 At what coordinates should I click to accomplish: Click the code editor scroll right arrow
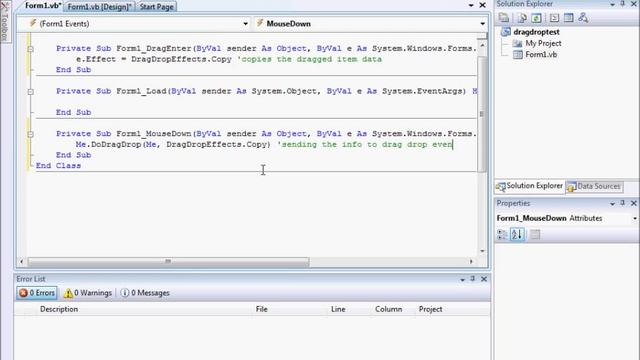point(471,261)
